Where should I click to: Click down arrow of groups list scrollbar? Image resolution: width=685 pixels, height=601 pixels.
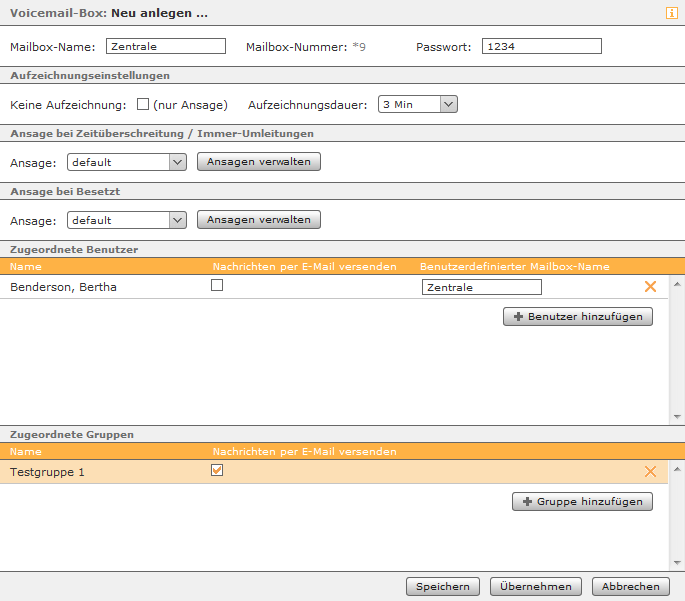pos(677,563)
